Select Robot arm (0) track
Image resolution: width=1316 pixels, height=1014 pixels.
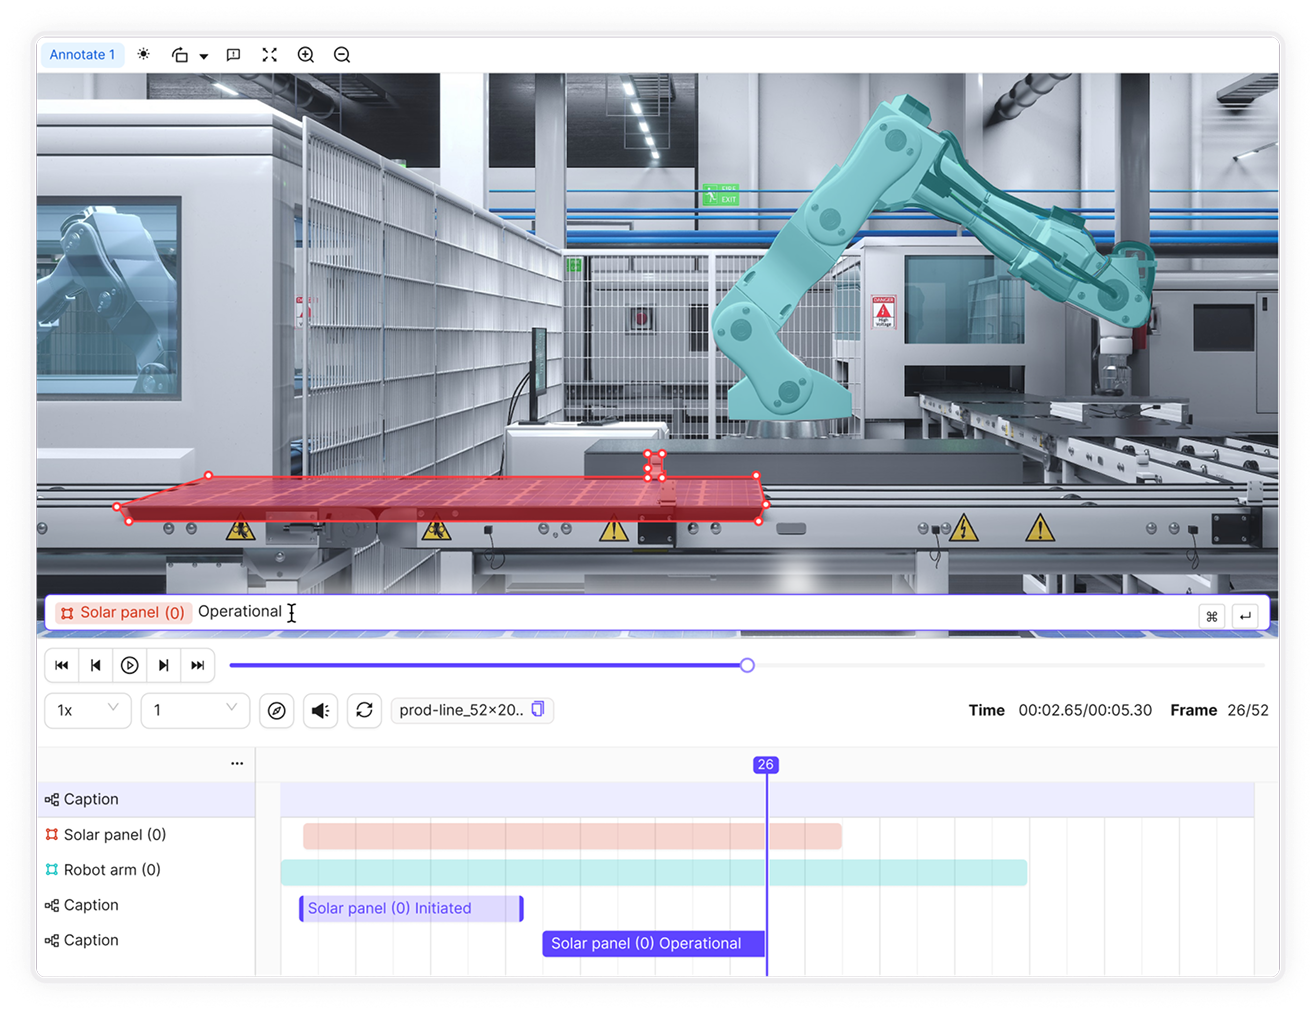pos(112,870)
